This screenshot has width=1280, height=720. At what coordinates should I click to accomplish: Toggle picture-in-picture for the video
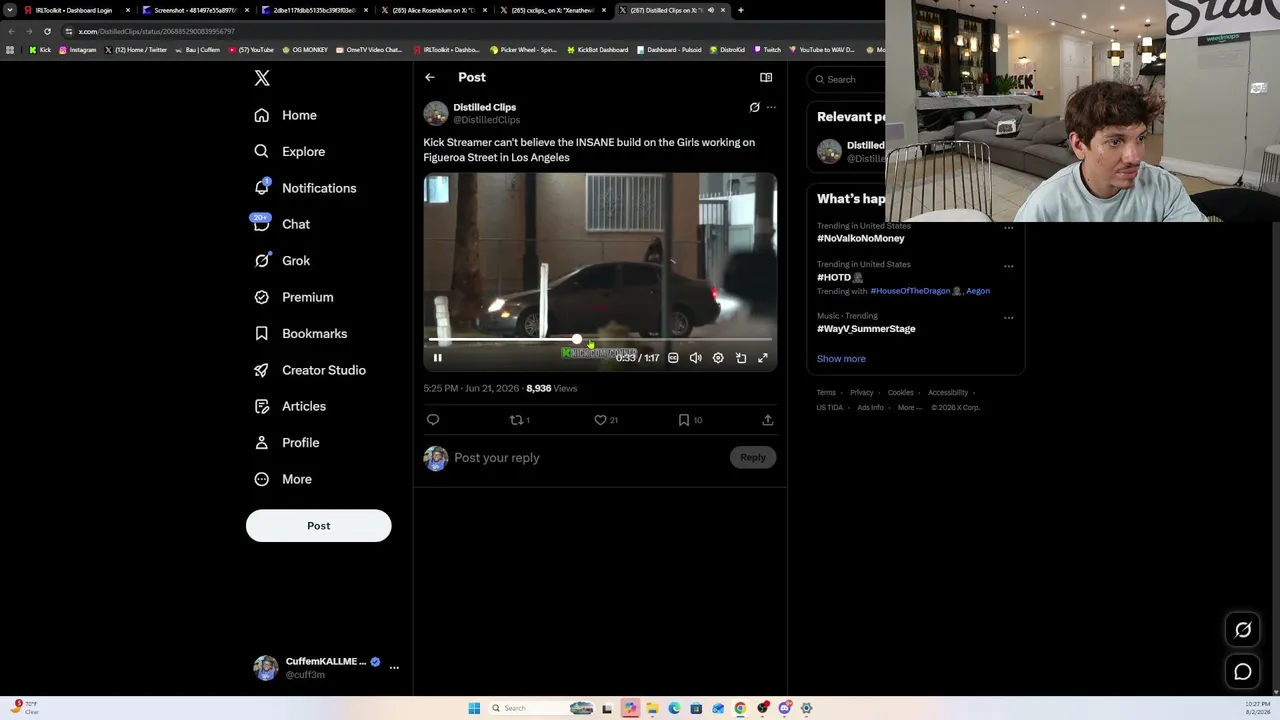[x=741, y=358]
